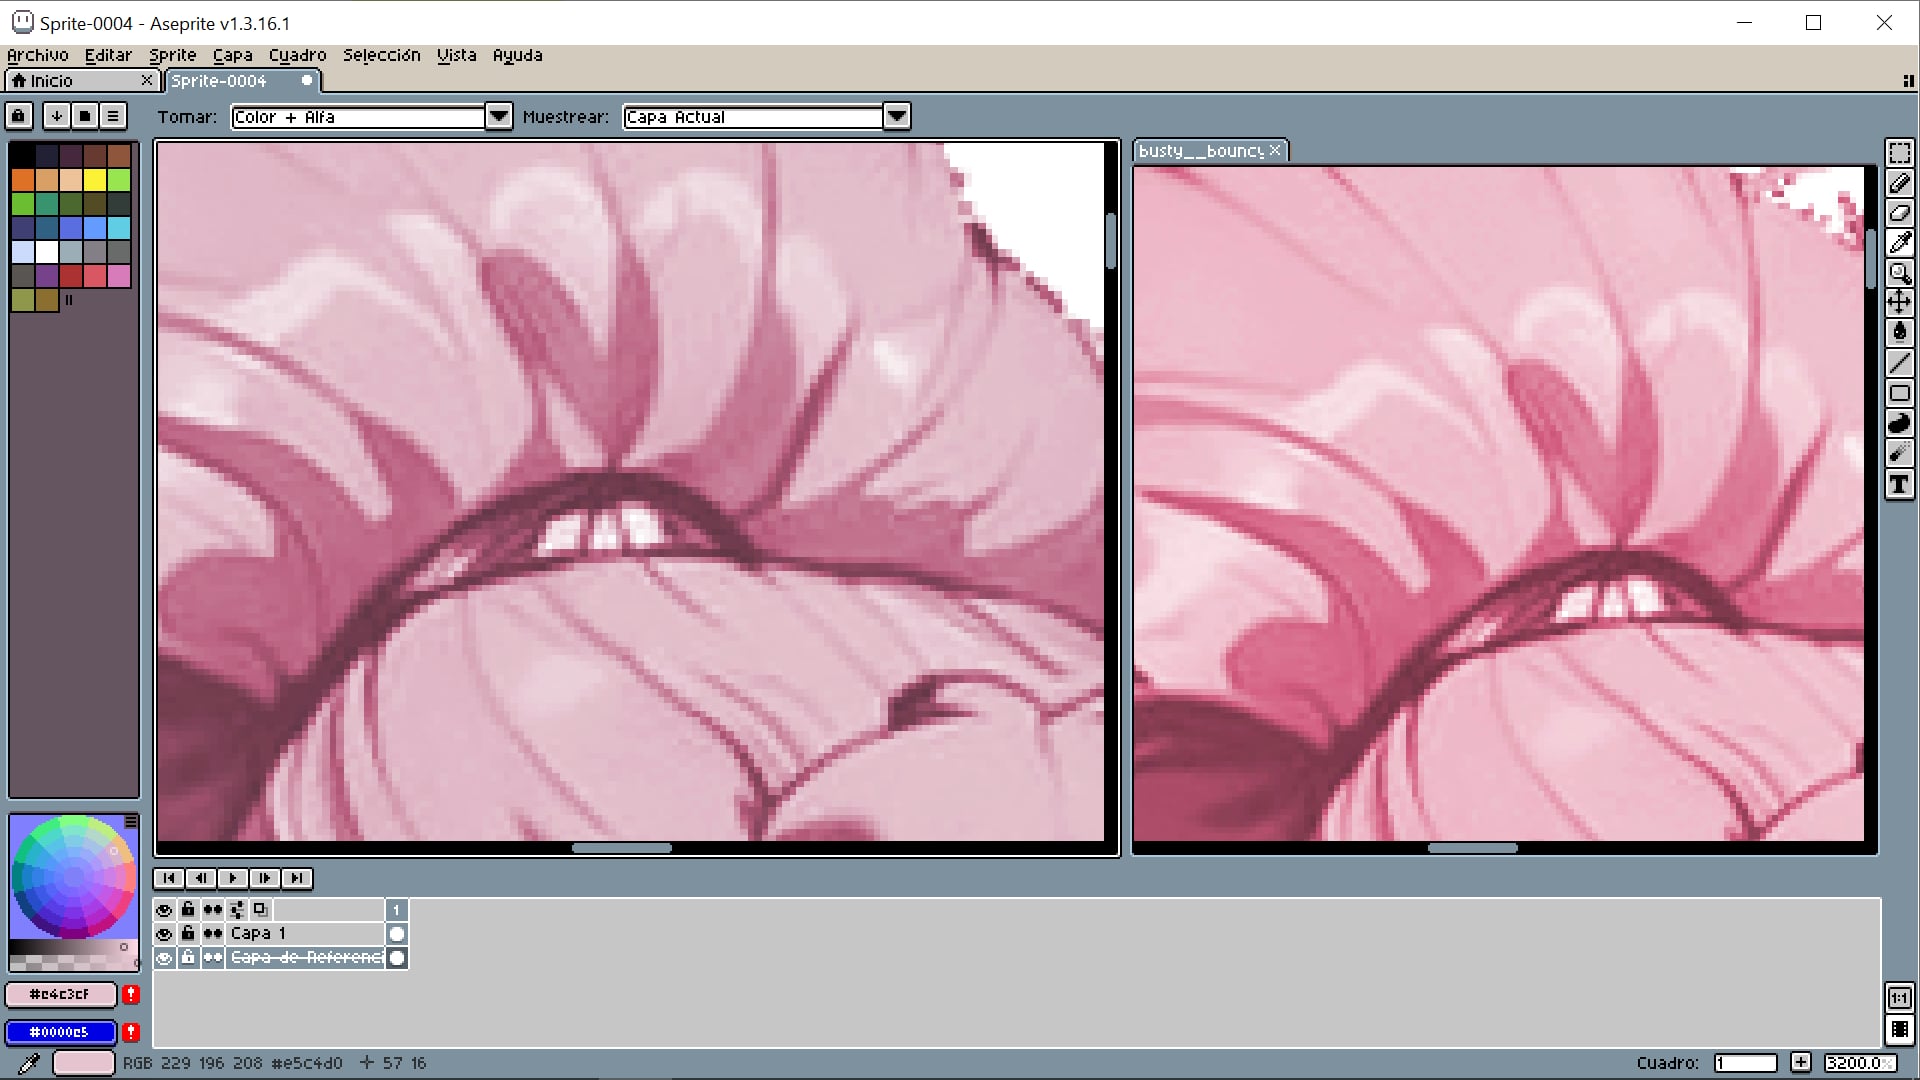Open the Muestrear Capa Actual dropdown
The width and height of the screenshot is (1920, 1080).
click(896, 116)
